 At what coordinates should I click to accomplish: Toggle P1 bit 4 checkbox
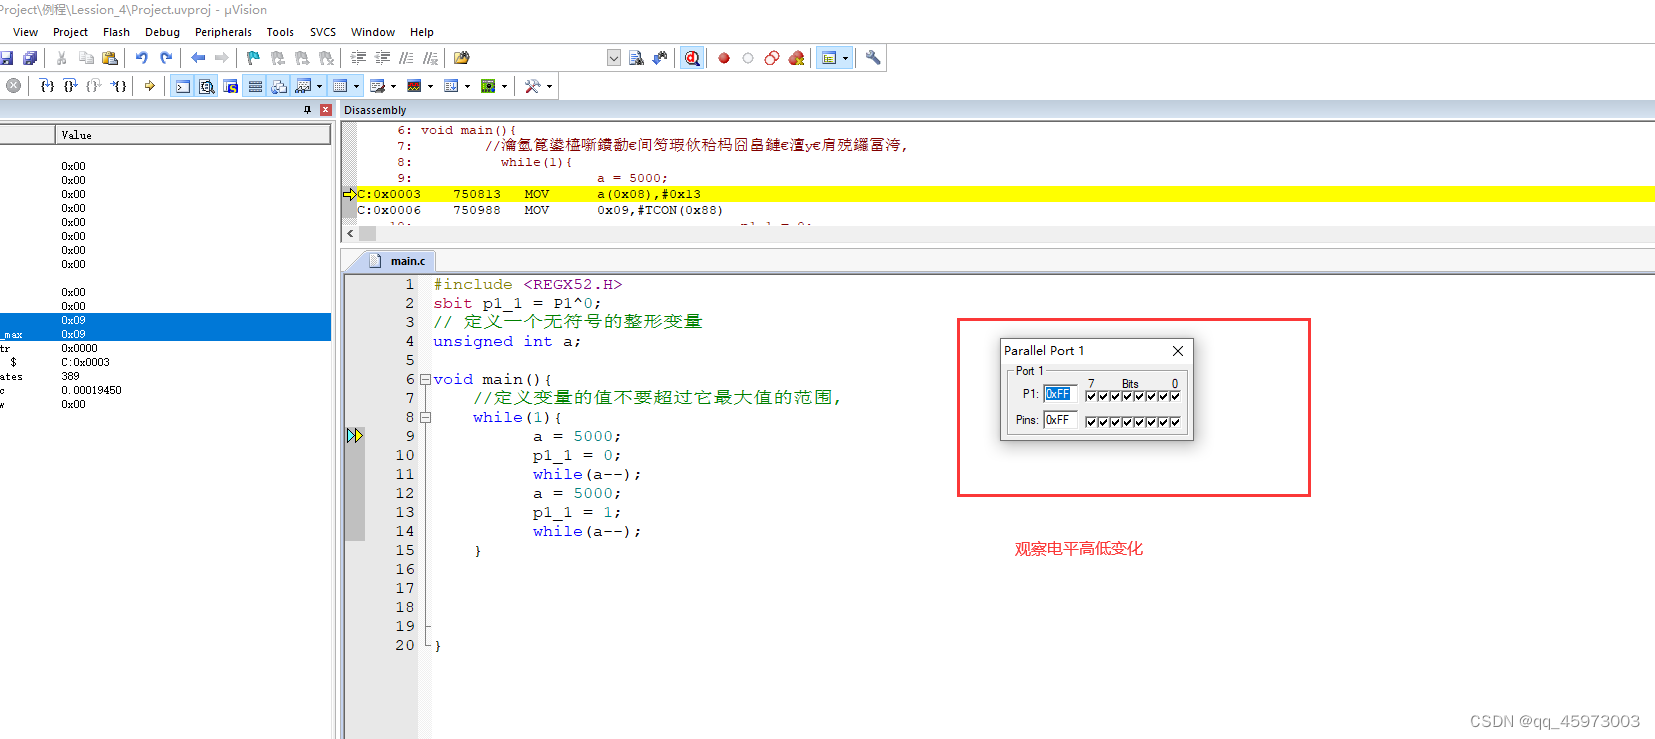click(x=1127, y=396)
